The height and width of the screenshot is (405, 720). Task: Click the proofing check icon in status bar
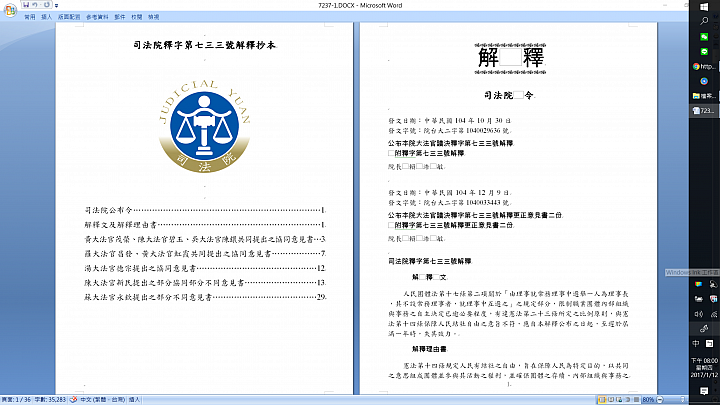pyautogui.click(x=73, y=400)
